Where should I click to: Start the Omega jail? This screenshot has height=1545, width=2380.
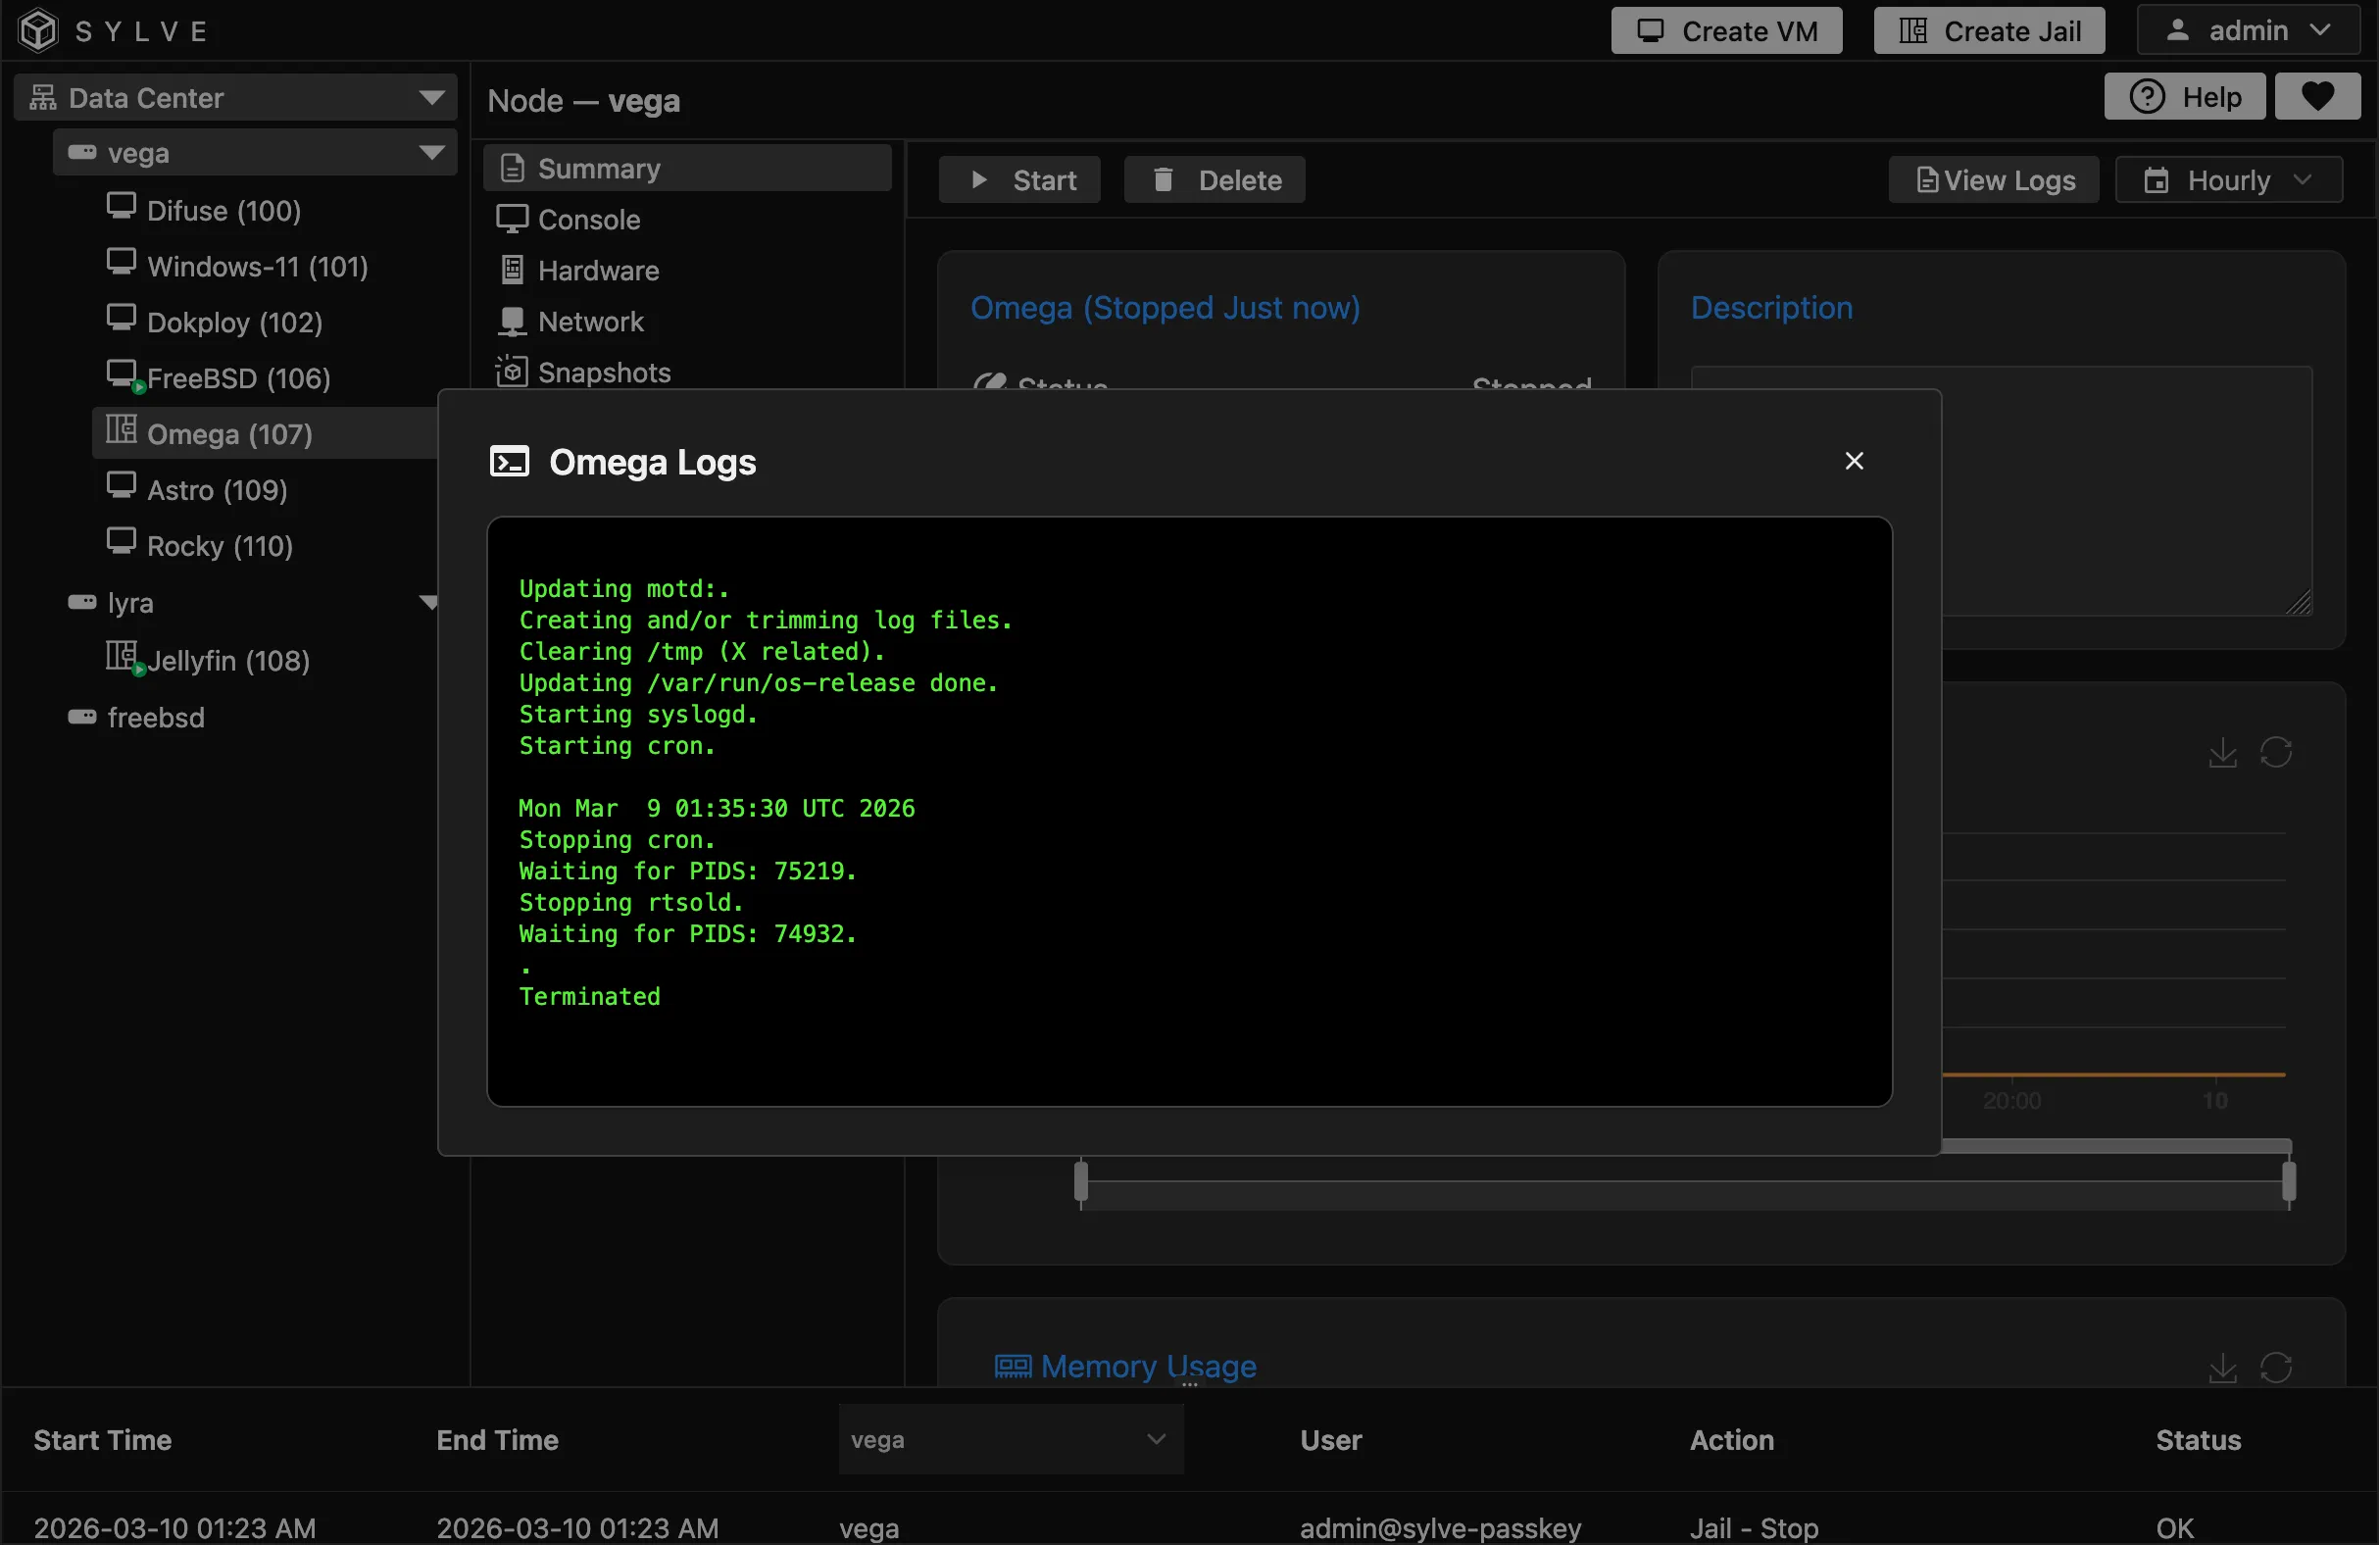coord(1019,180)
